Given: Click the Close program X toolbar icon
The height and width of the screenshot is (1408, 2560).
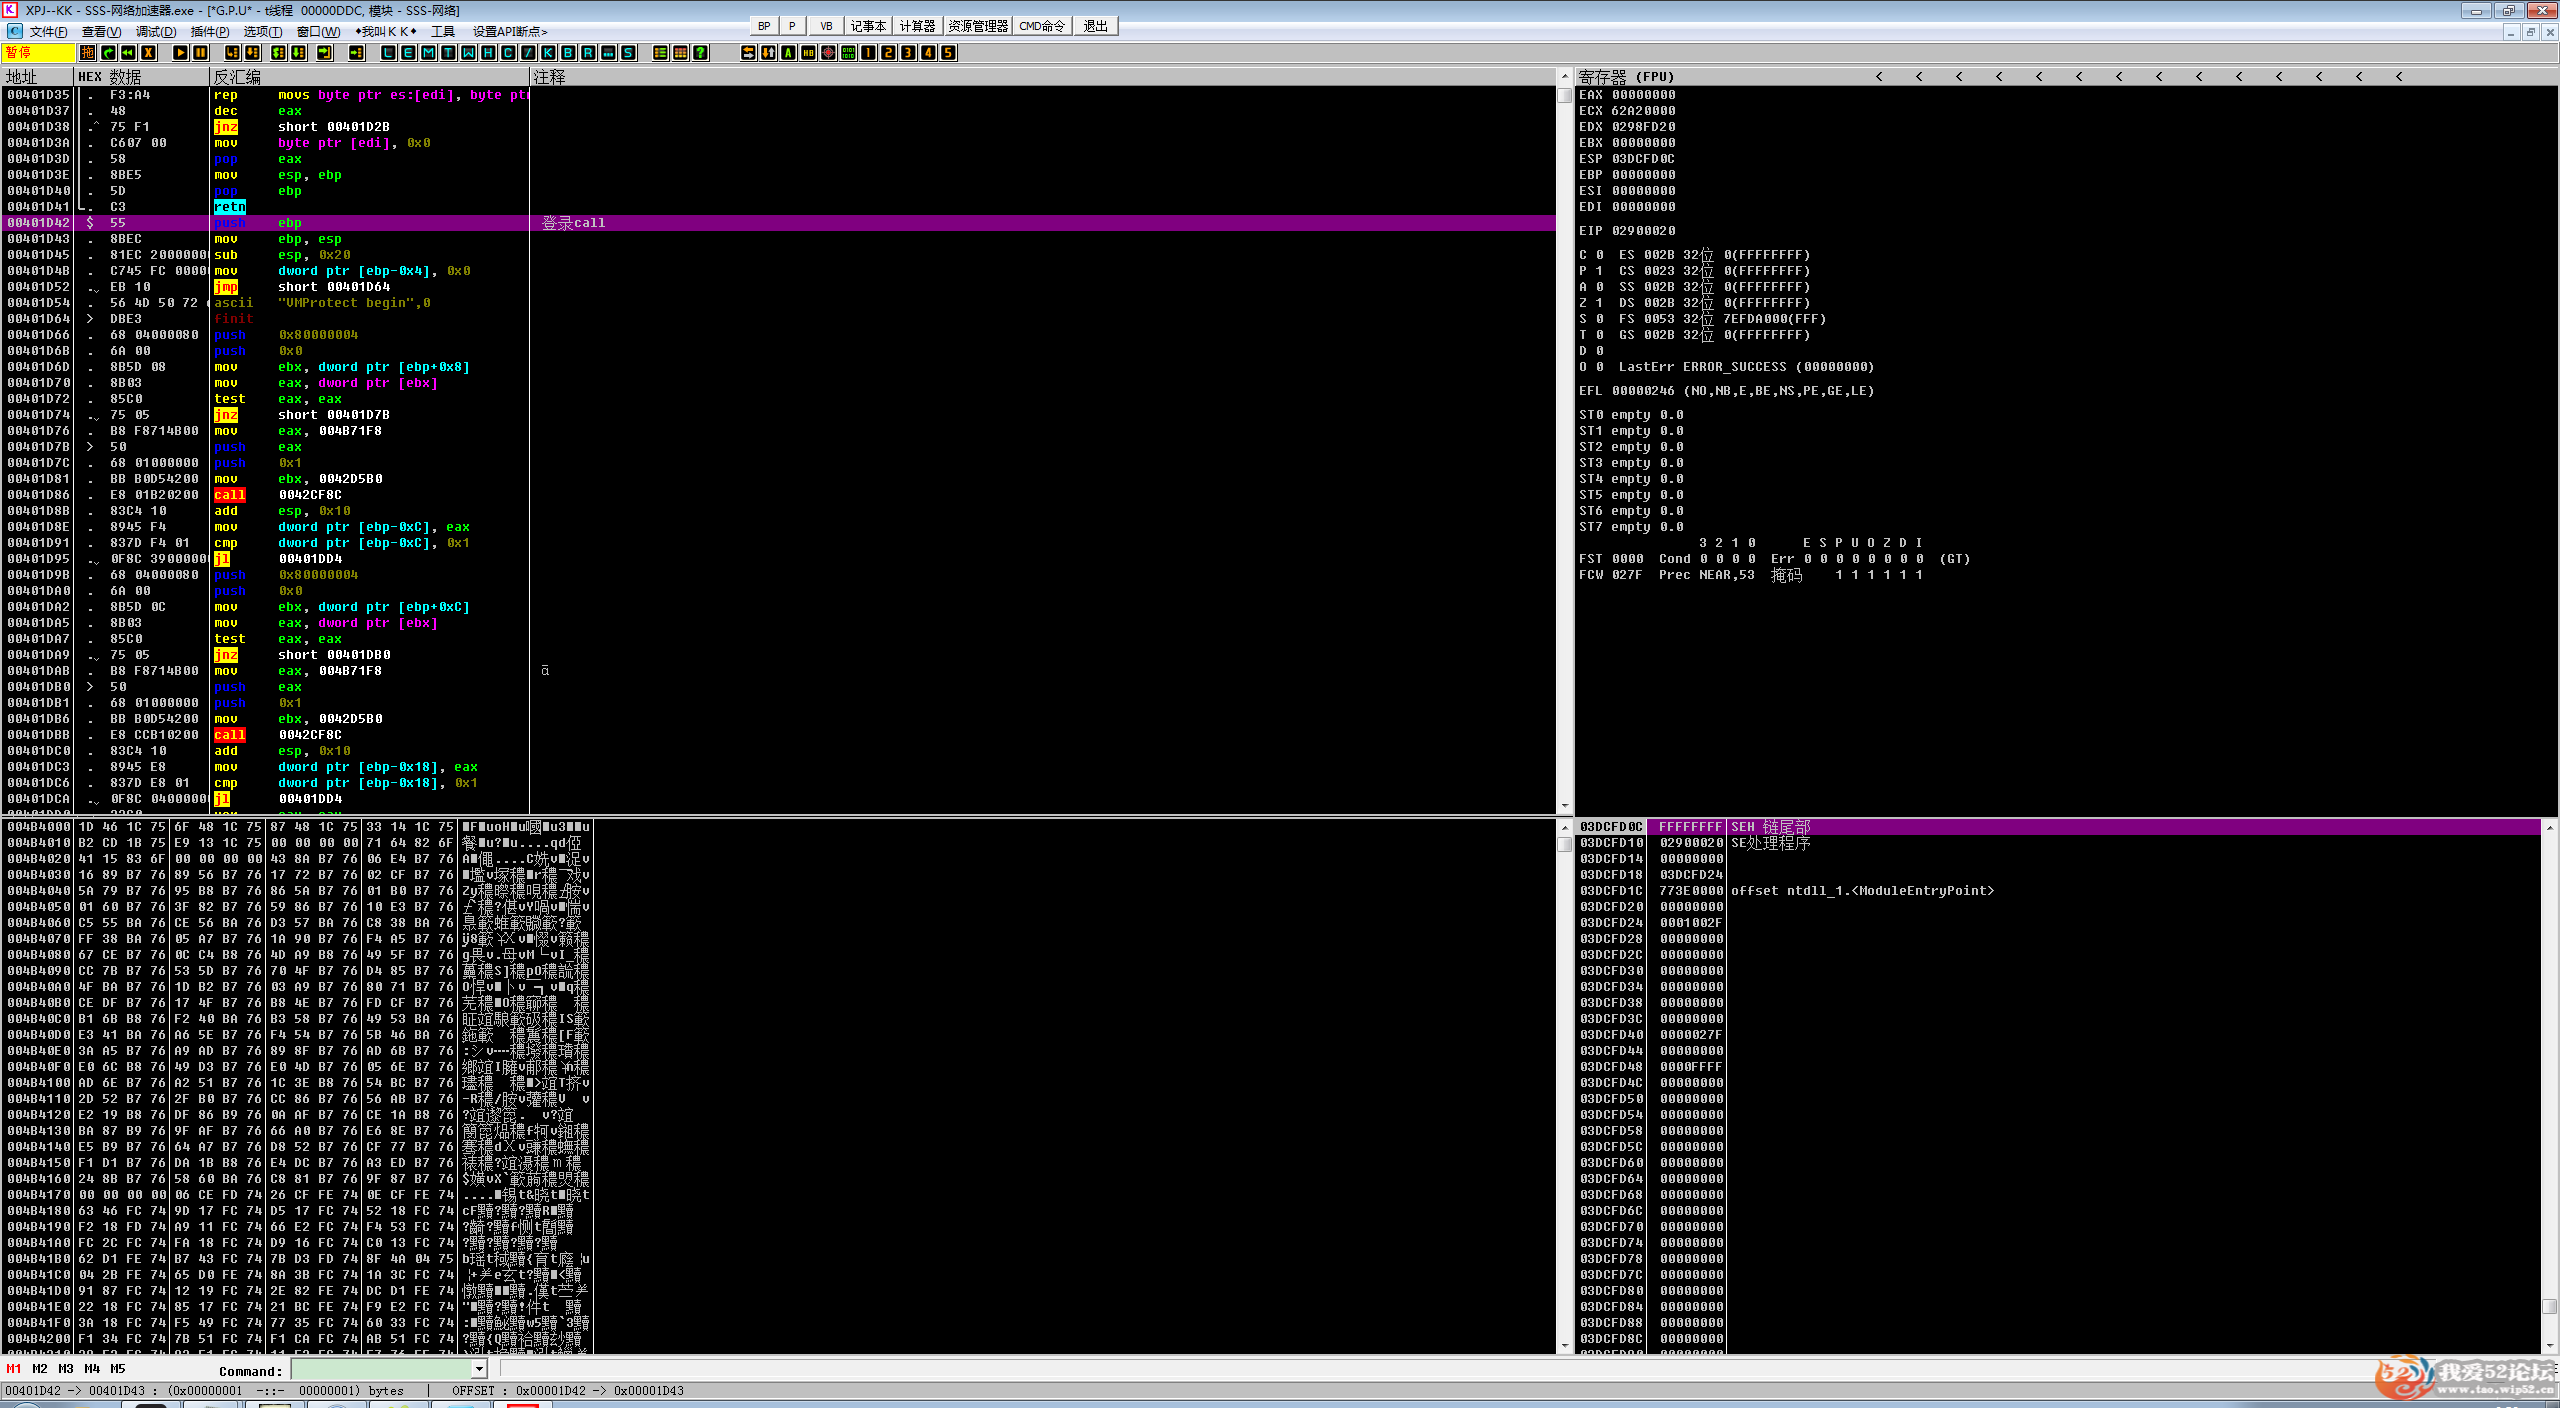Looking at the screenshot, I should 148,53.
